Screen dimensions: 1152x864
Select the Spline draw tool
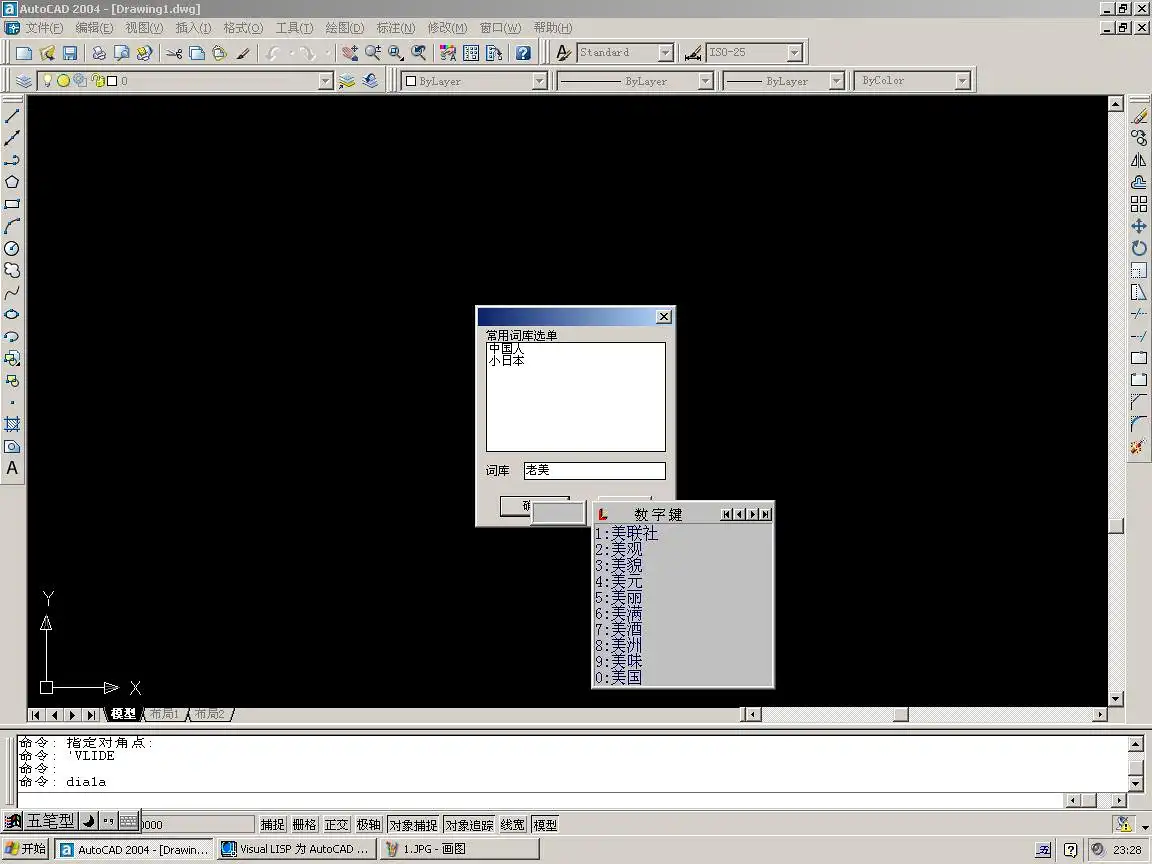(12, 292)
